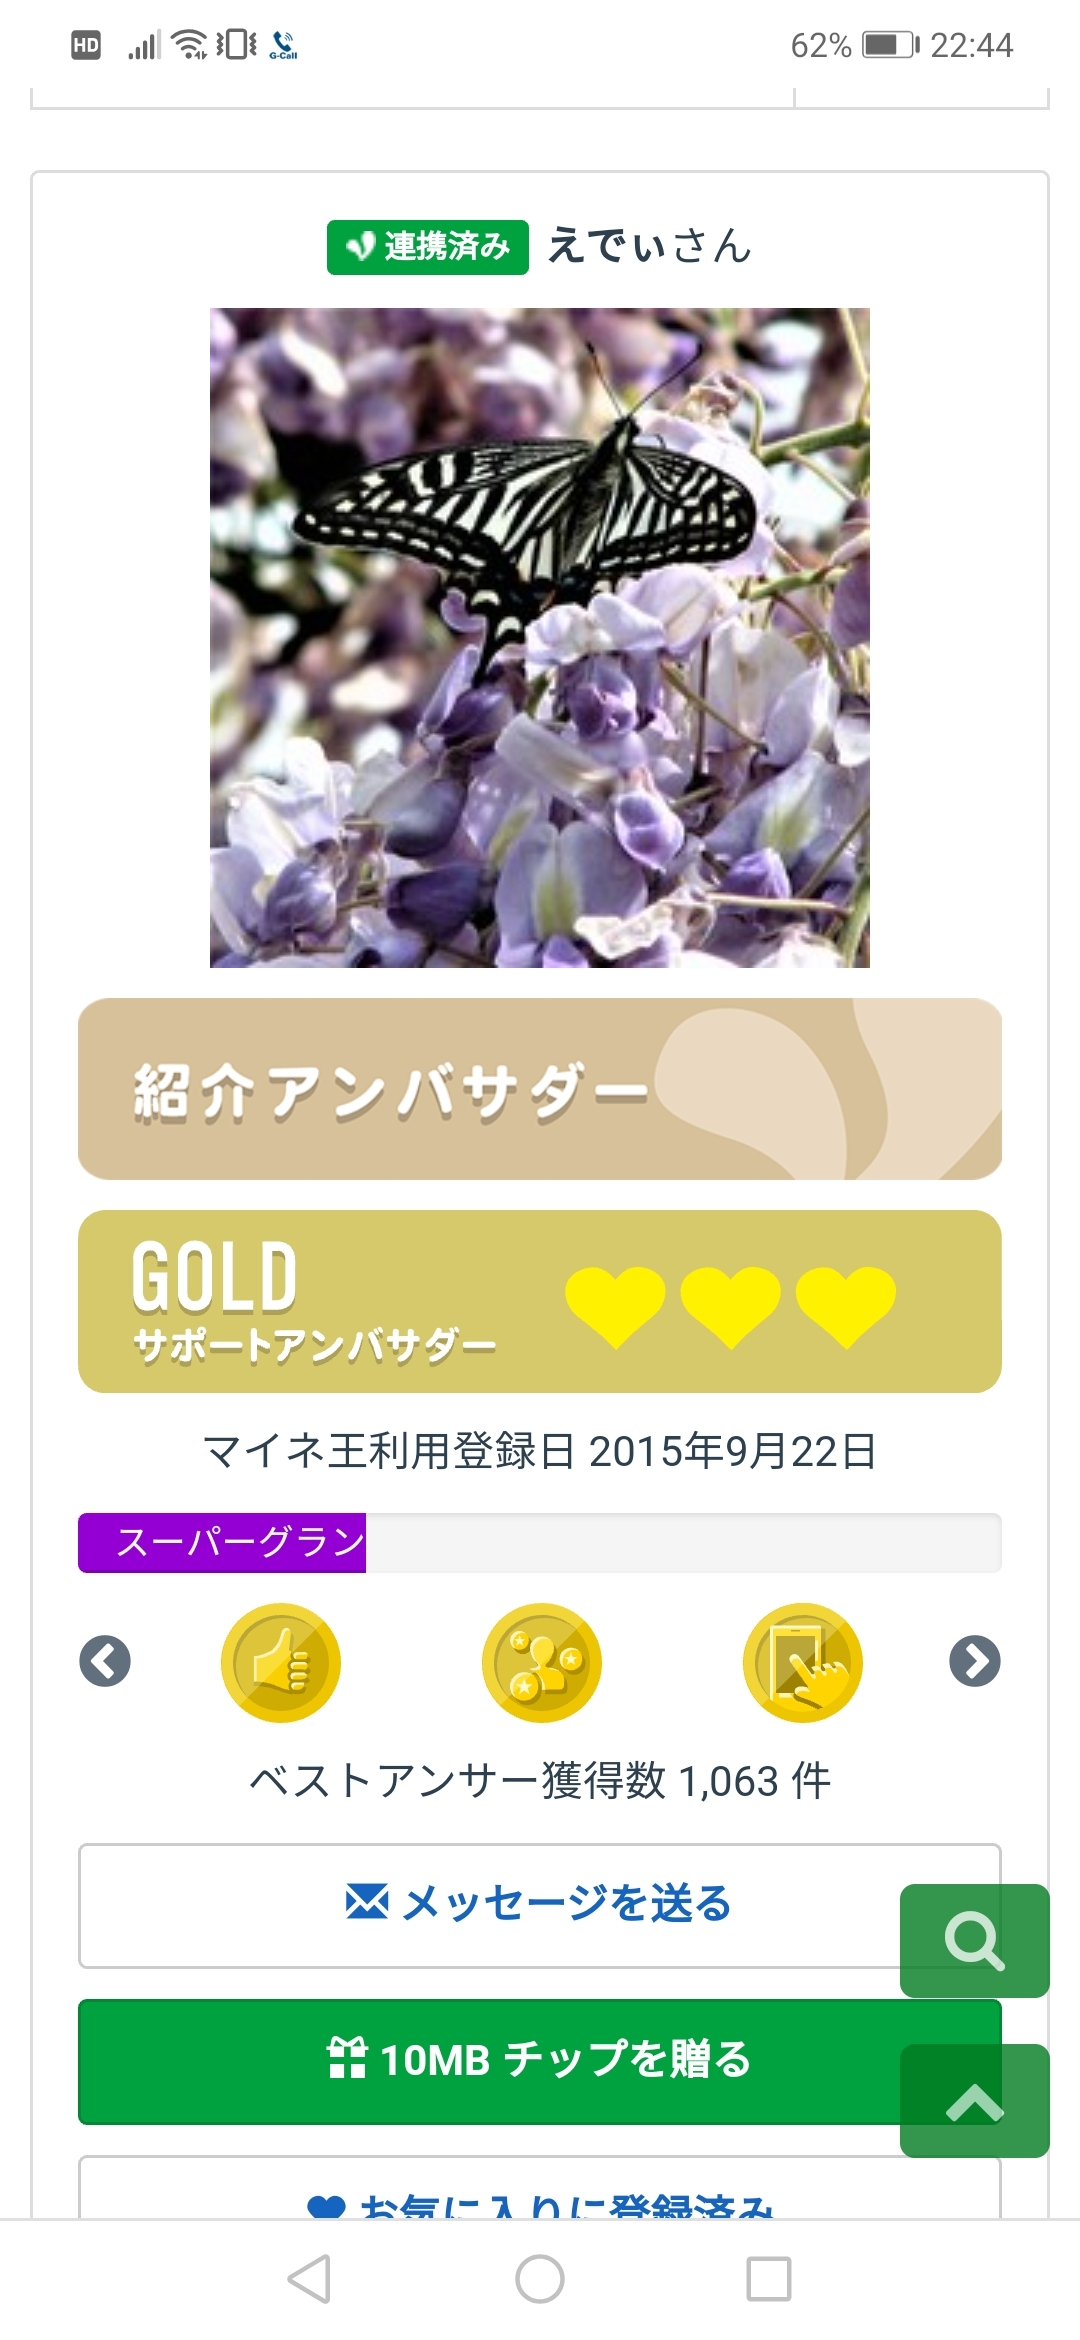Gift a 10MB chip to user
Image resolution: width=1080 pixels, height=2340 pixels.
pyautogui.click(x=490, y=2060)
